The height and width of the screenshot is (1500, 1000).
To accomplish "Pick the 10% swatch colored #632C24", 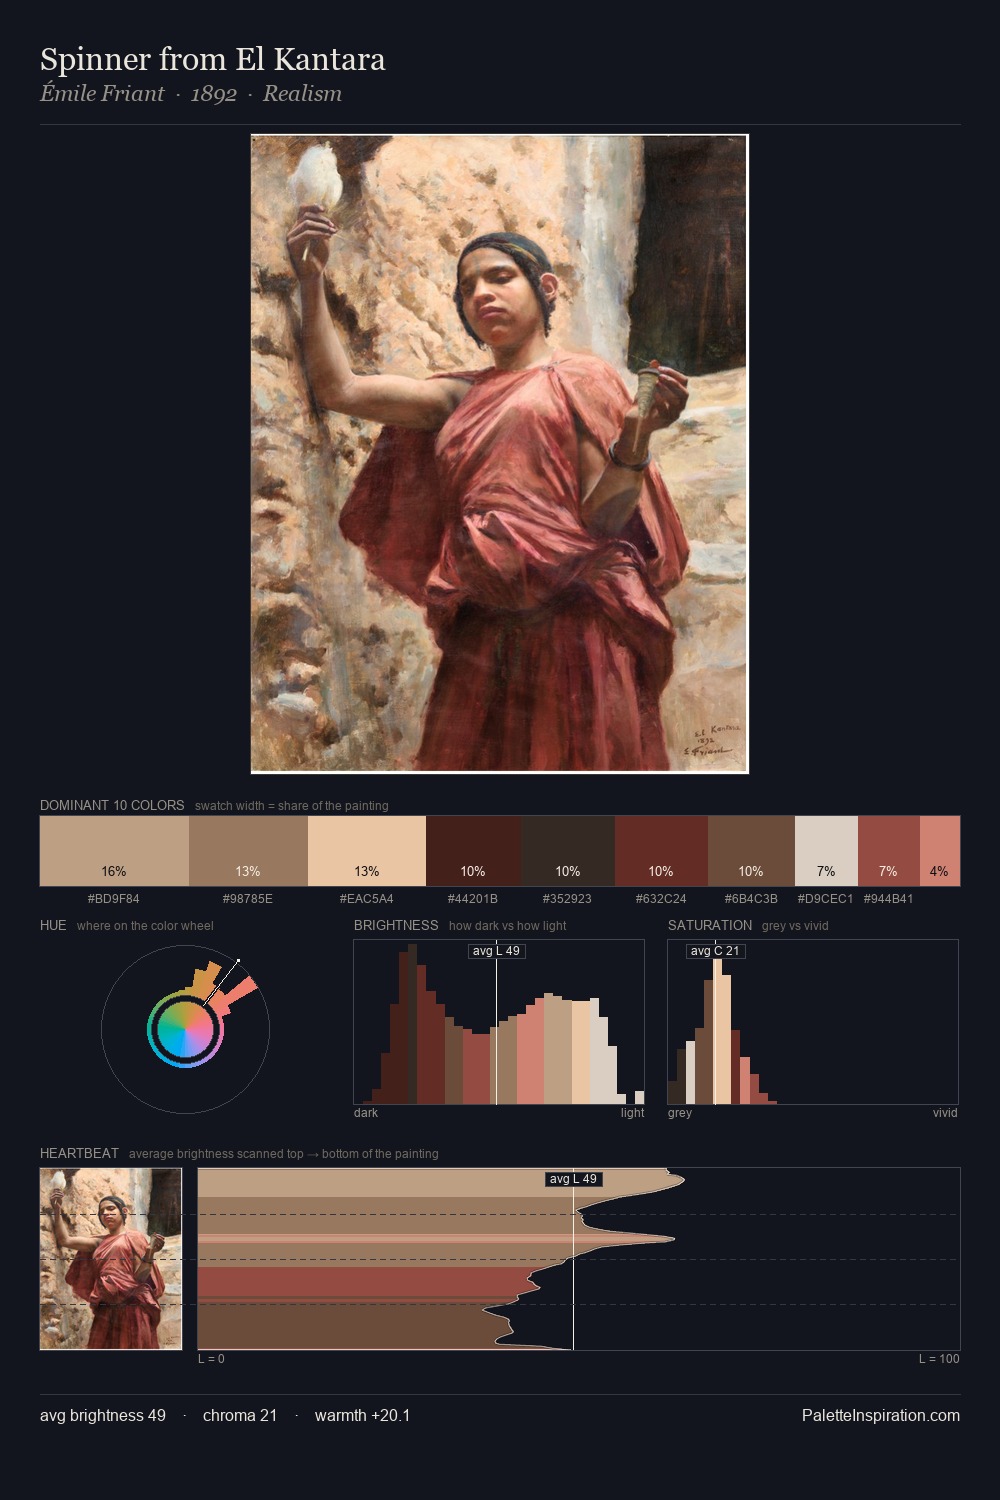I will (x=661, y=851).
